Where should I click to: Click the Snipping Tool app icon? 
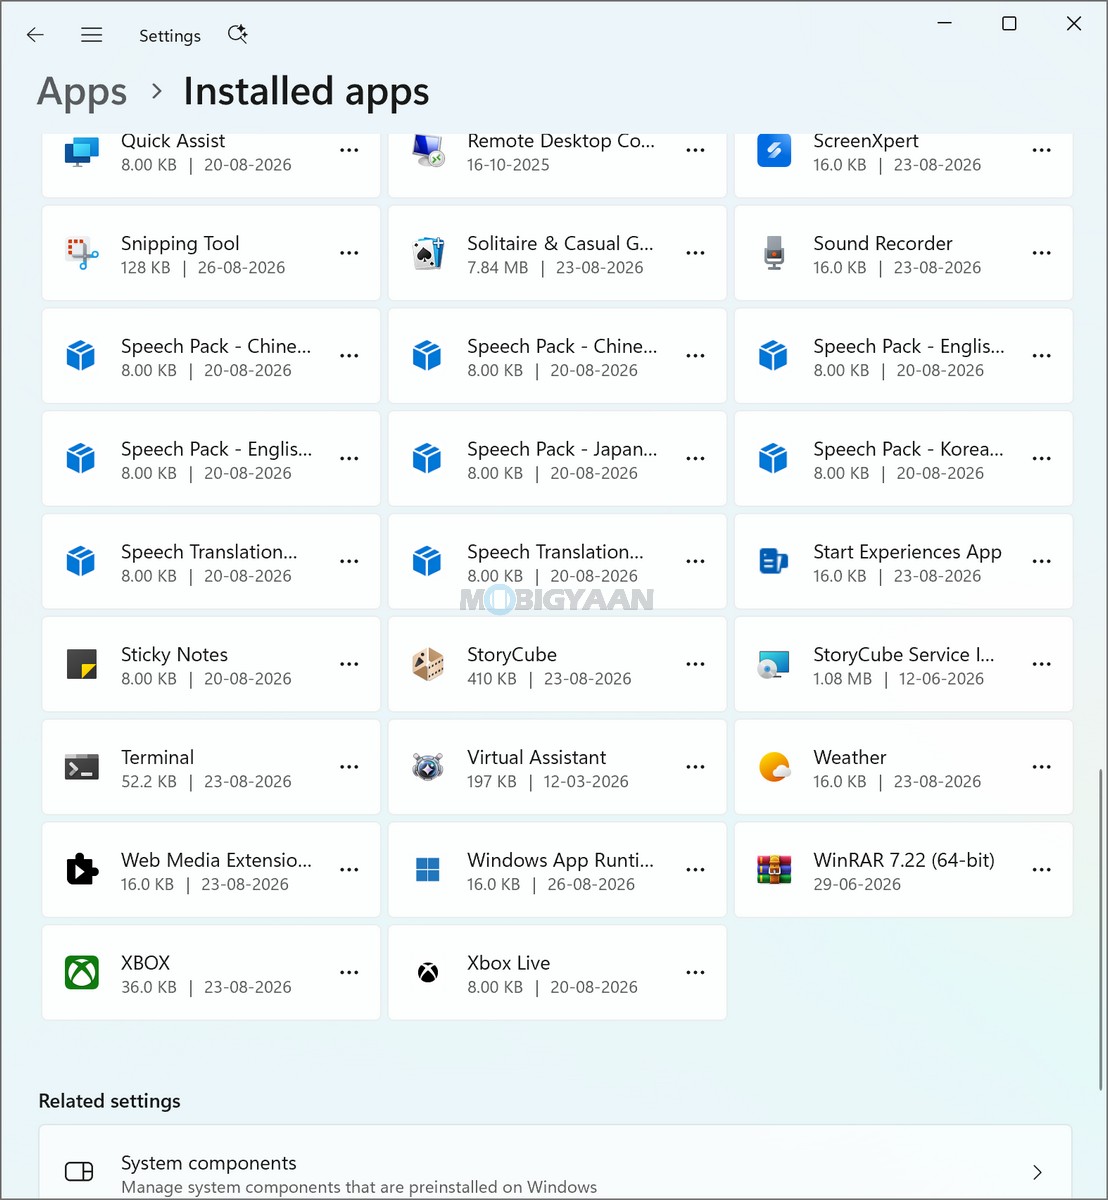click(x=81, y=254)
